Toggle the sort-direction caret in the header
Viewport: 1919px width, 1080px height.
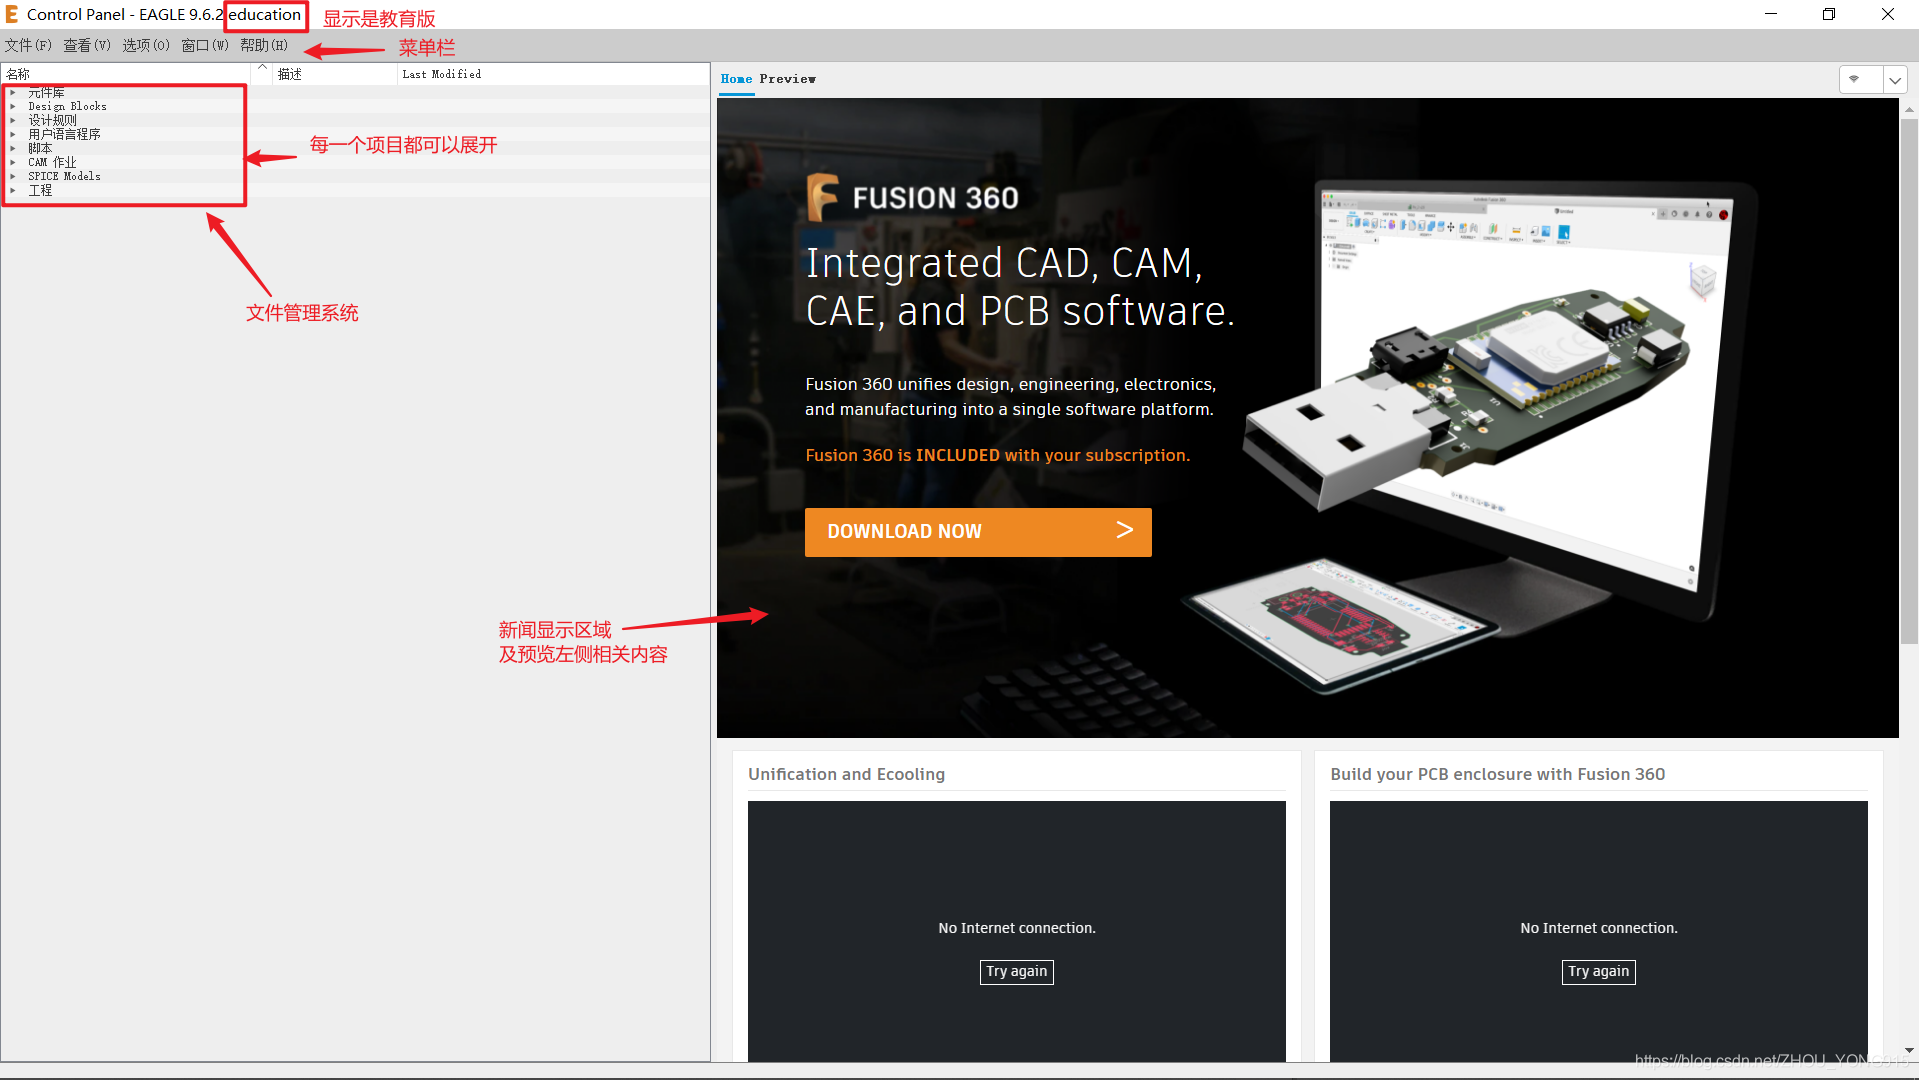coord(262,68)
